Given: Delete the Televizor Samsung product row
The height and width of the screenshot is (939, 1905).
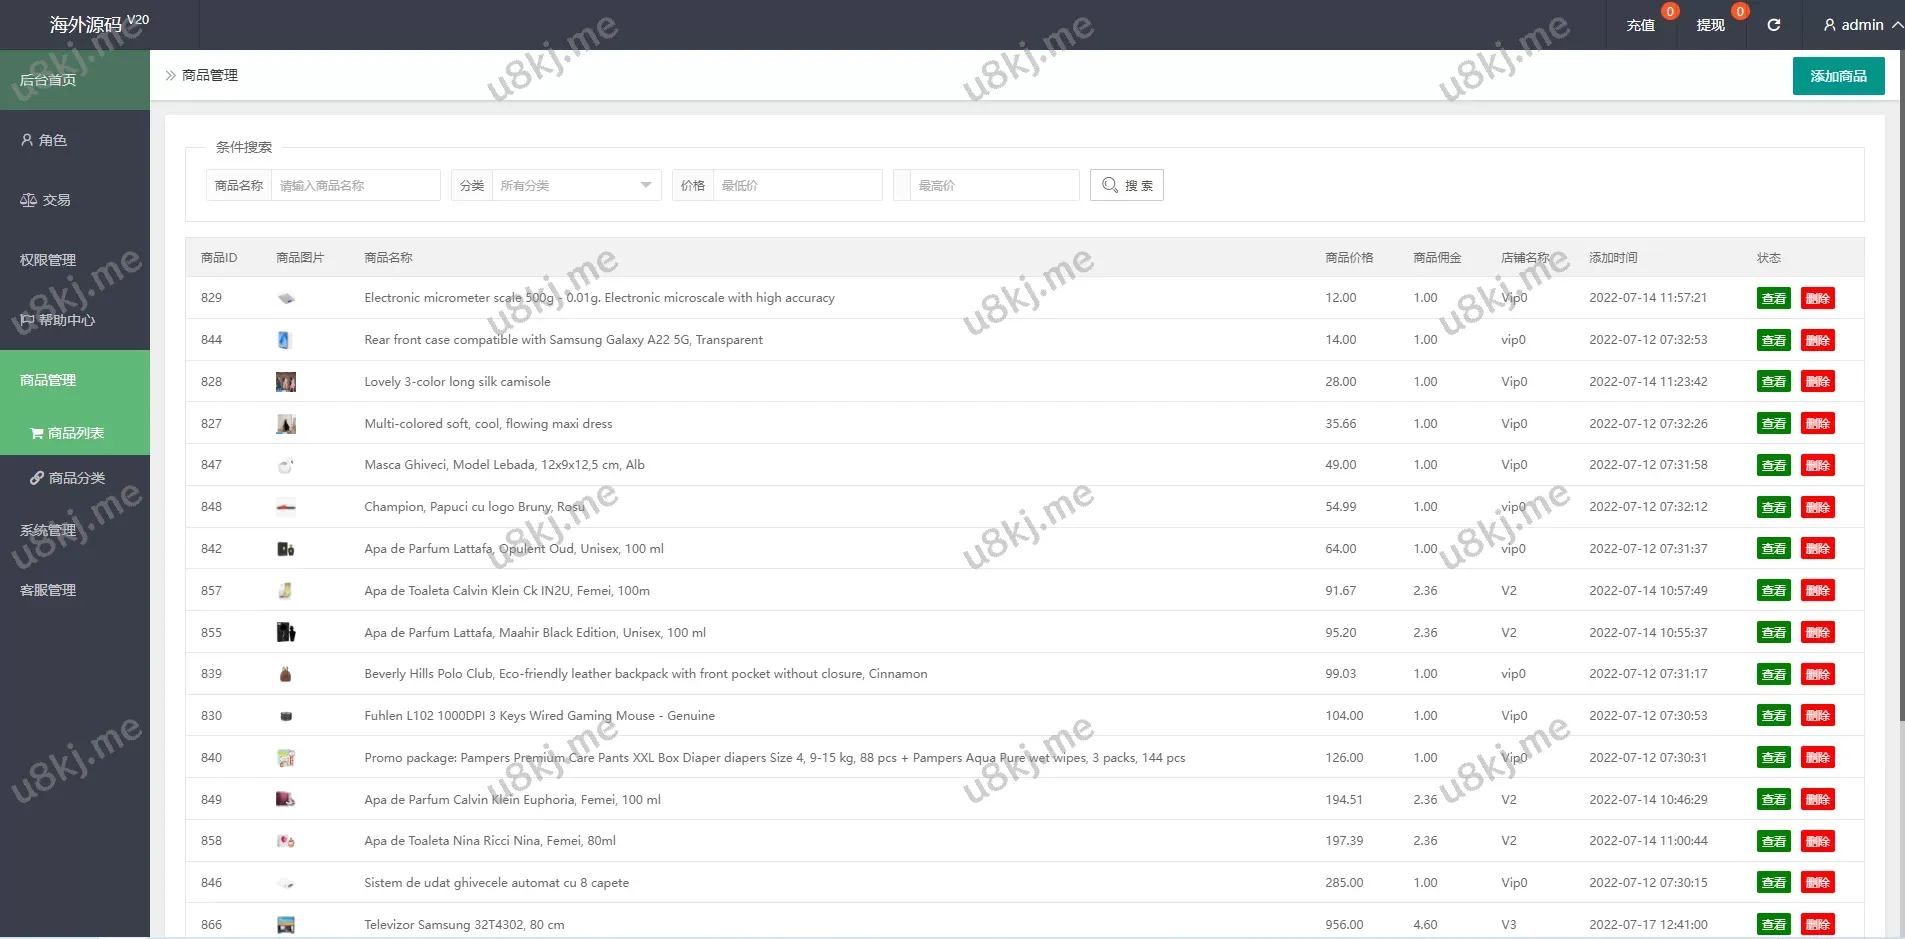Looking at the screenshot, I should pos(1817,924).
